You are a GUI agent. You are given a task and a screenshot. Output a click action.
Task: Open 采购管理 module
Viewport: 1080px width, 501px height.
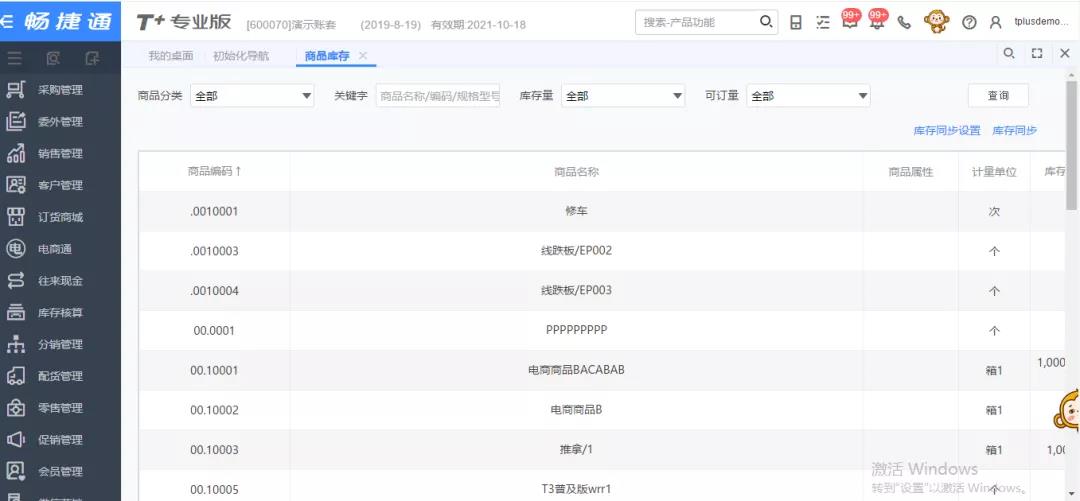point(60,90)
